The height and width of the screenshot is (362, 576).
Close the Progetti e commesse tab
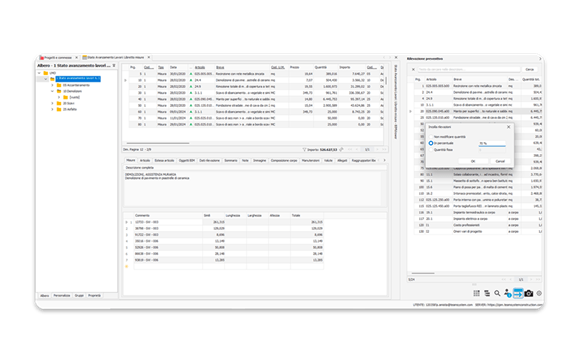click(x=76, y=57)
